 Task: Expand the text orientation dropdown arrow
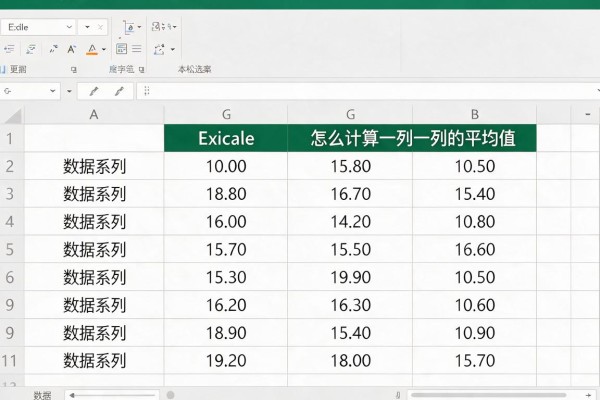click(139, 27)
